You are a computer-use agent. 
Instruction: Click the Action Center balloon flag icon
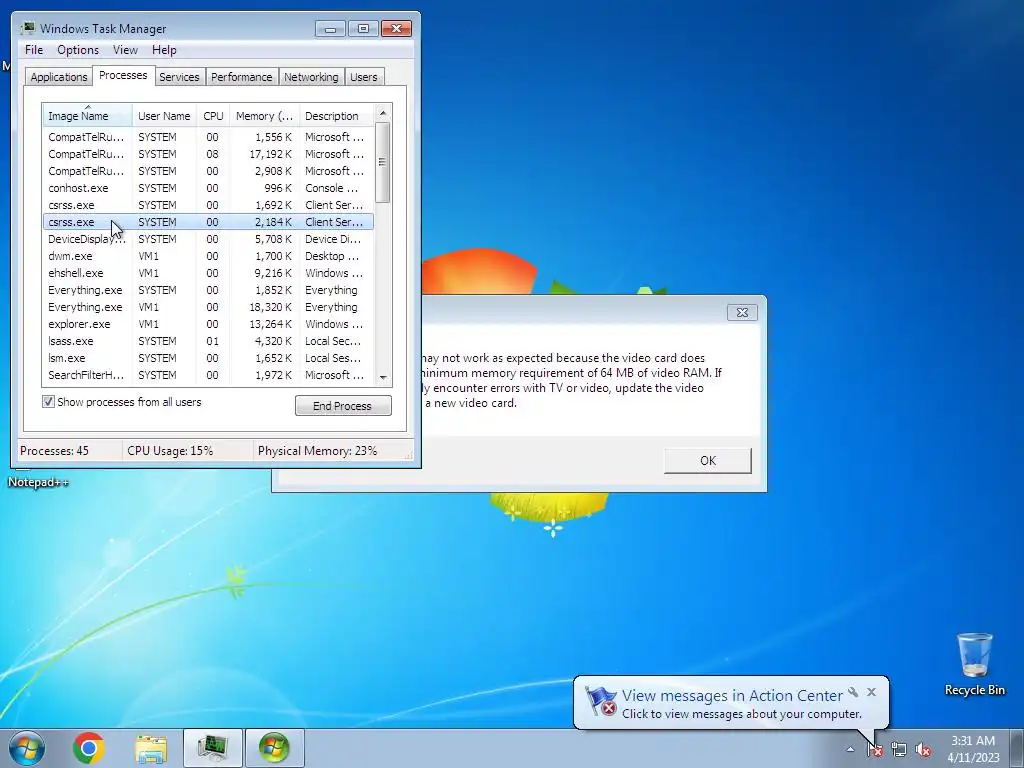click(x=600, y=701)
